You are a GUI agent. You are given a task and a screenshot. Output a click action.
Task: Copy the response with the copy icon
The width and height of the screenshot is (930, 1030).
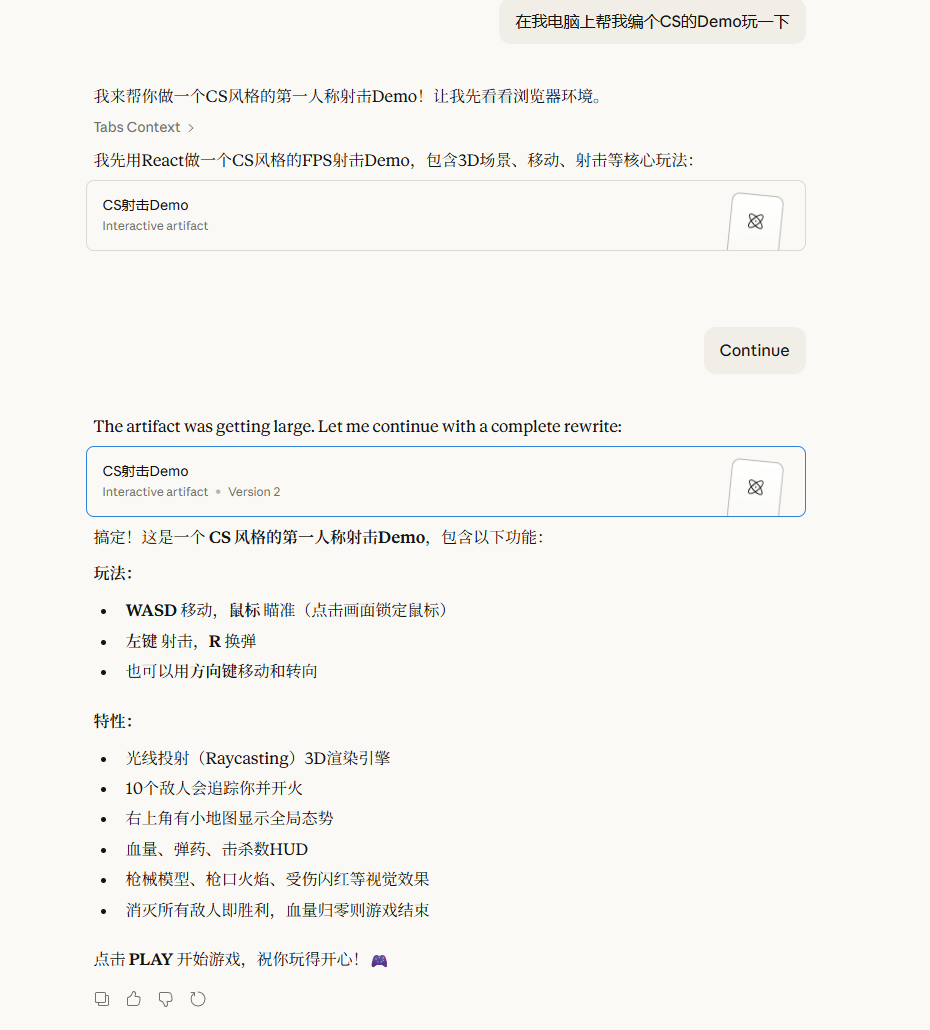(102, 999)
